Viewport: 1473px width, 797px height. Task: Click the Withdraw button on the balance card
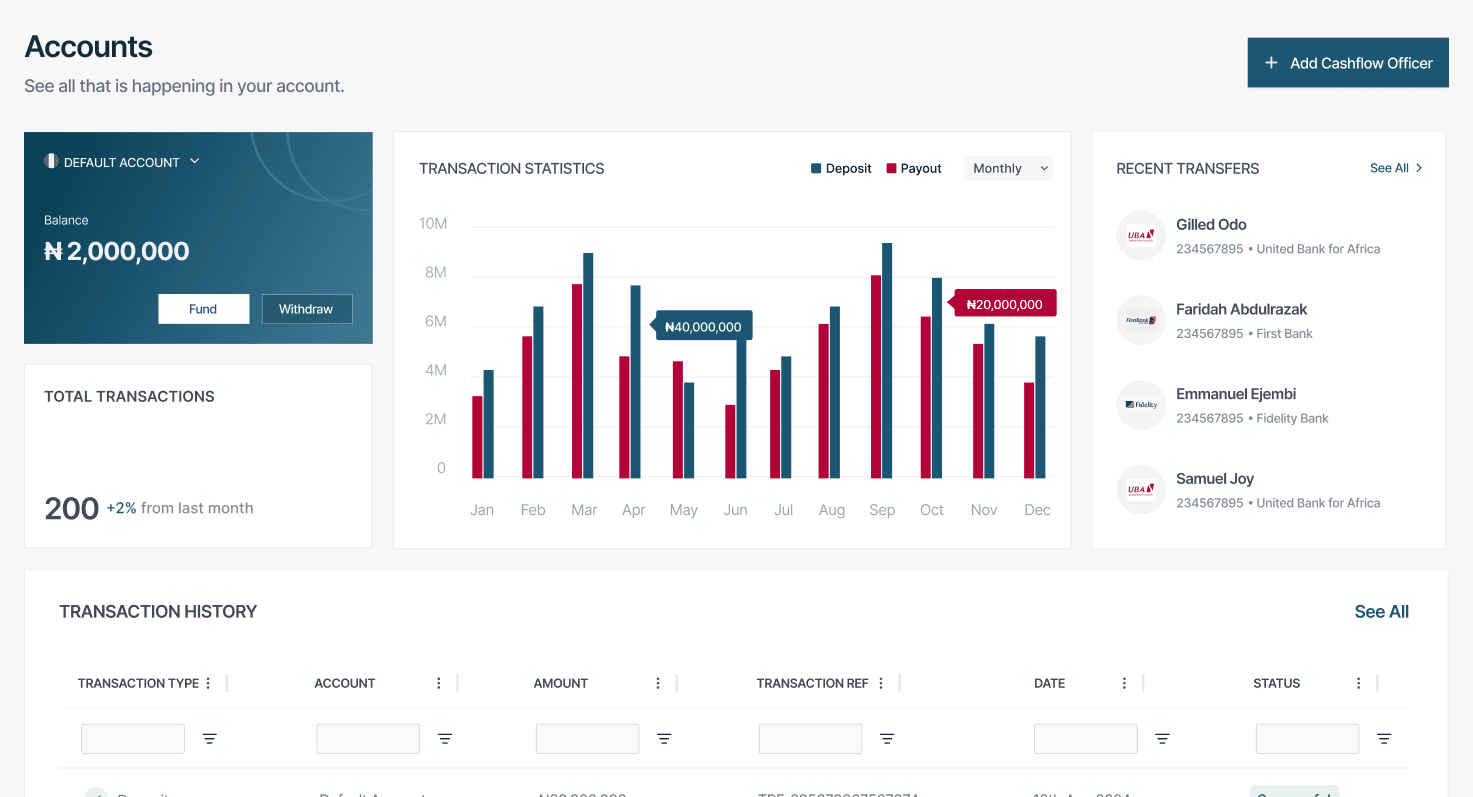point(307,308)
